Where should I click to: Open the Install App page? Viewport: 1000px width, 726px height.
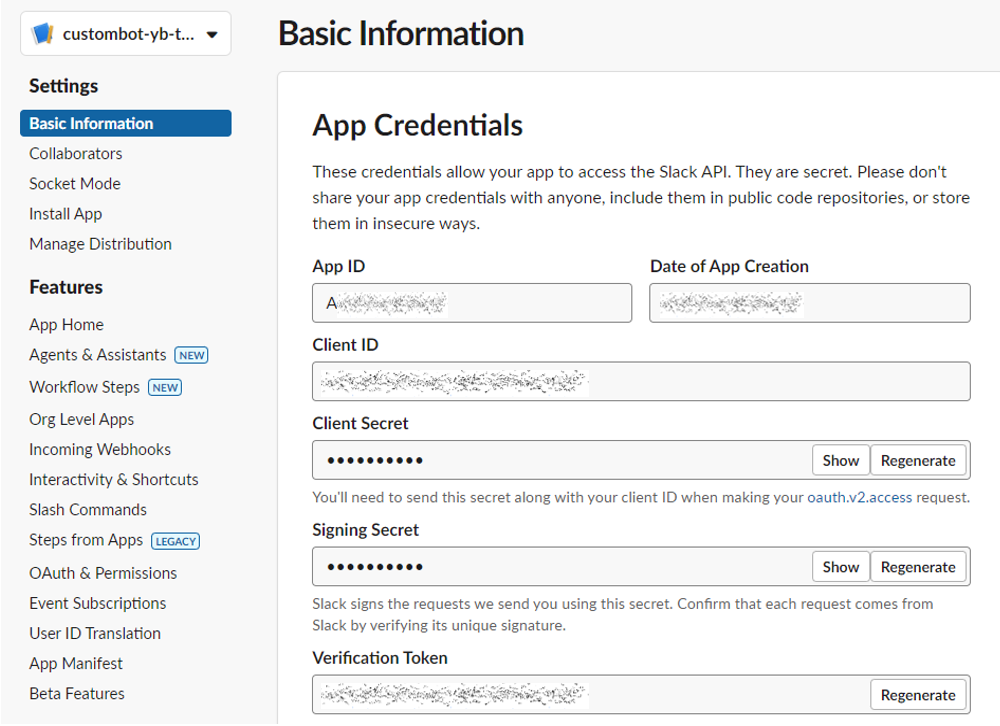66,213
